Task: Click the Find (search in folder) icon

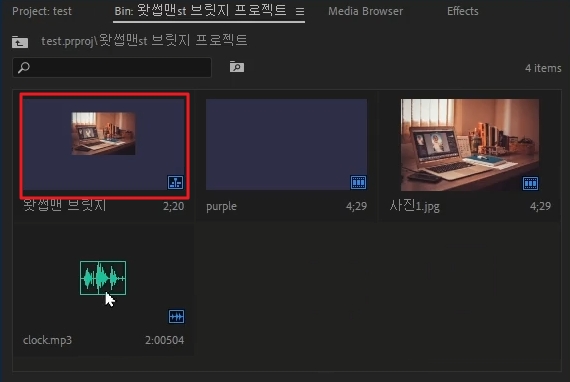Action: (x=237, y=67)
